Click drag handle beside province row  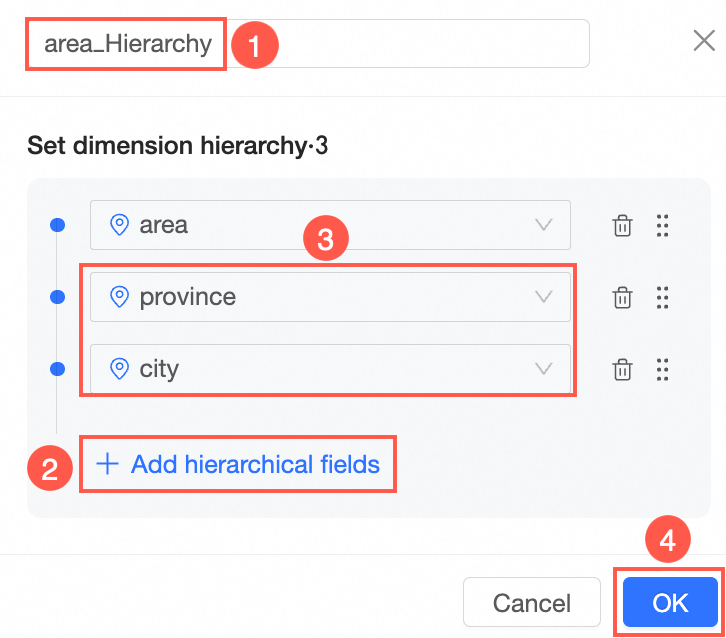coord(662,297)
